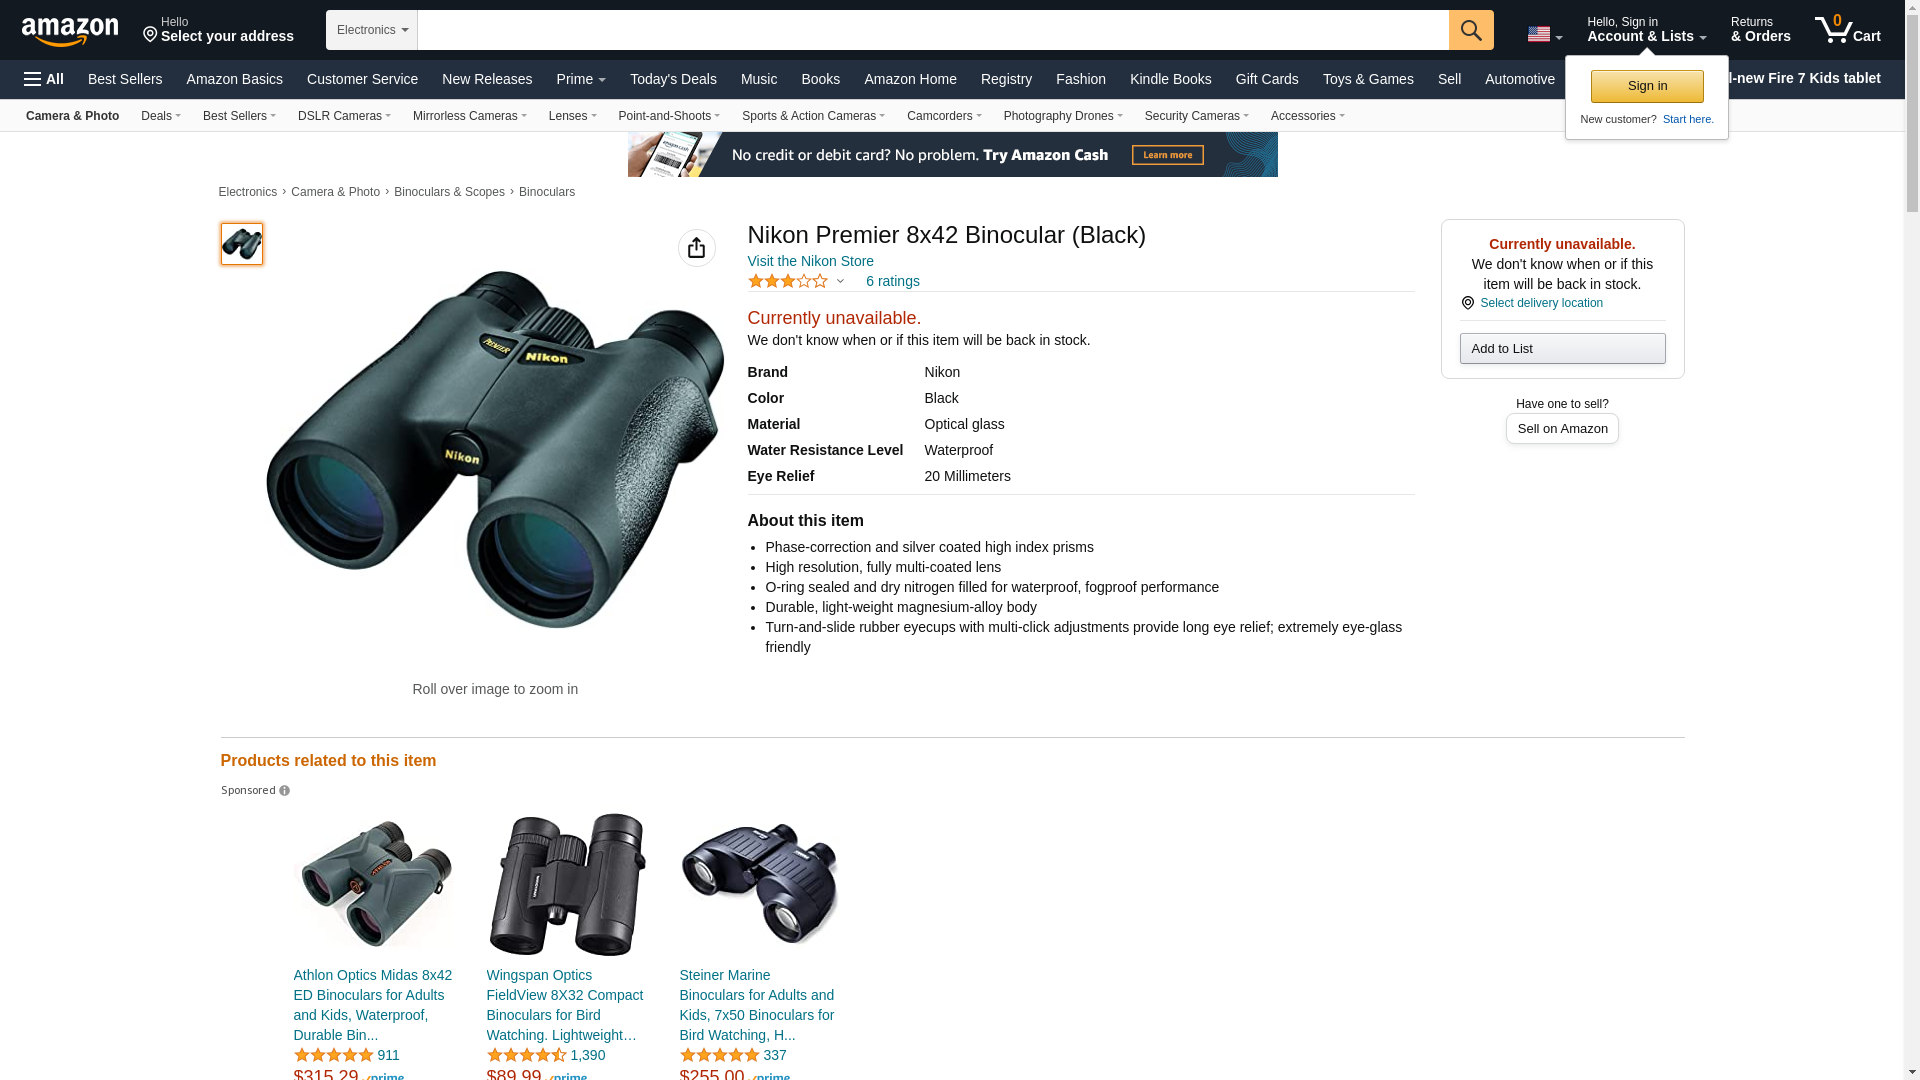Select the delivery location pin link
The image size is (1920, 1080).
coord(1532,303)
